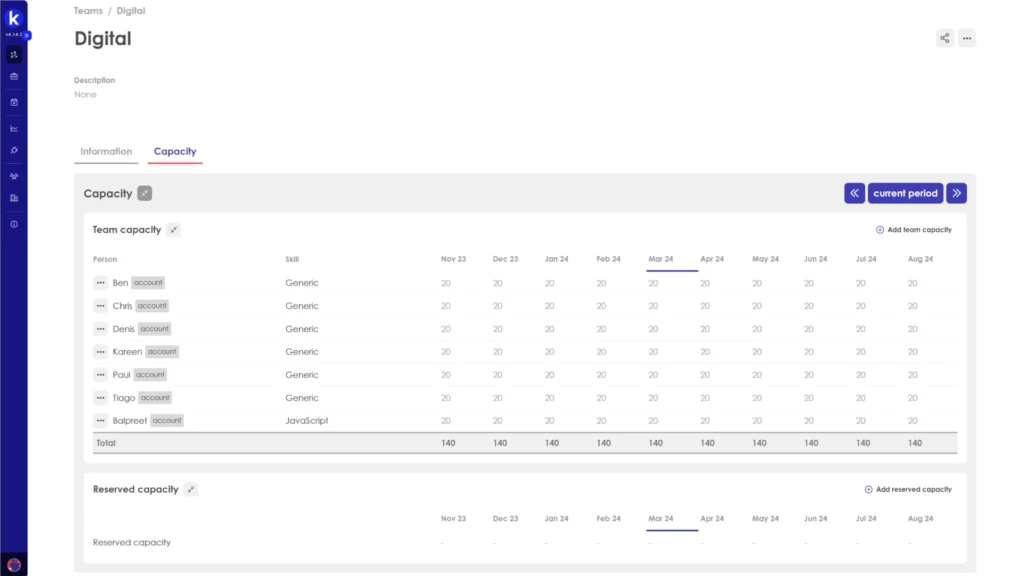
Task: Open the options menu for Kareen
Action: (x=100, y=351)
